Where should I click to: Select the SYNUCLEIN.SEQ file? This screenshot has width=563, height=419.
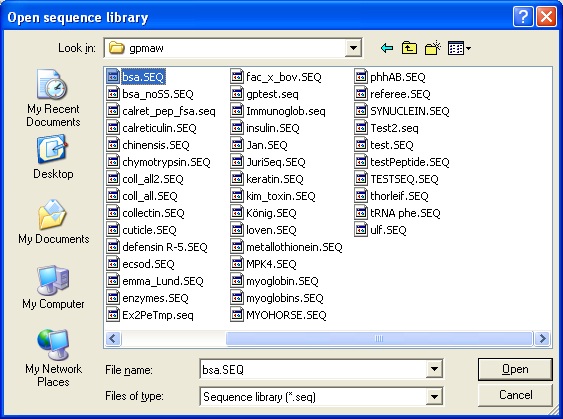tap(402, 111)
